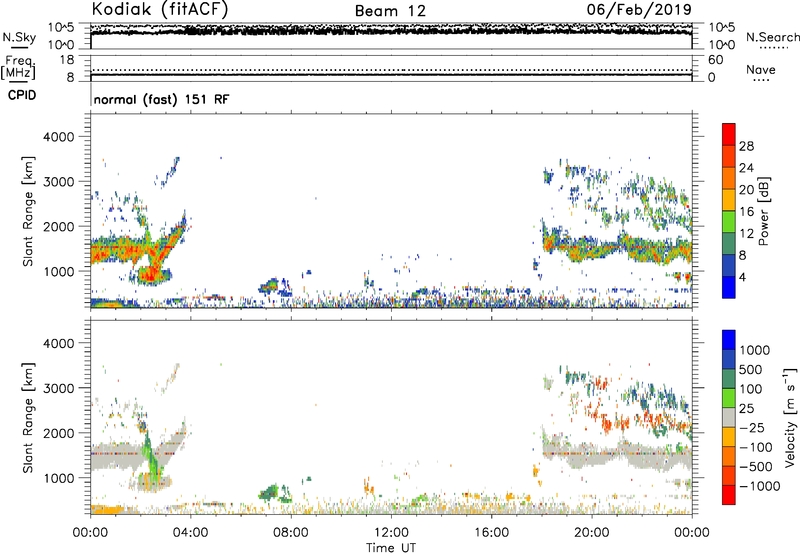Image resolution: width=800 pixels, height=554 pixels.
Task: Click the '4000' tick on power panel
Action: click(x=59, y=137)
